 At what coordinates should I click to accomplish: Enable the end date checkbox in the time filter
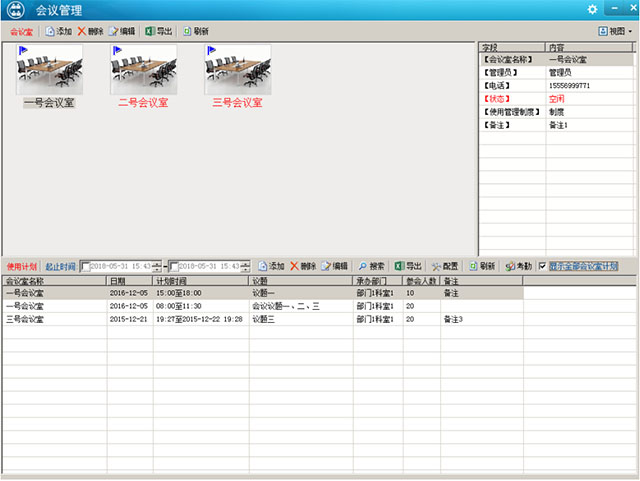(175, 266)
